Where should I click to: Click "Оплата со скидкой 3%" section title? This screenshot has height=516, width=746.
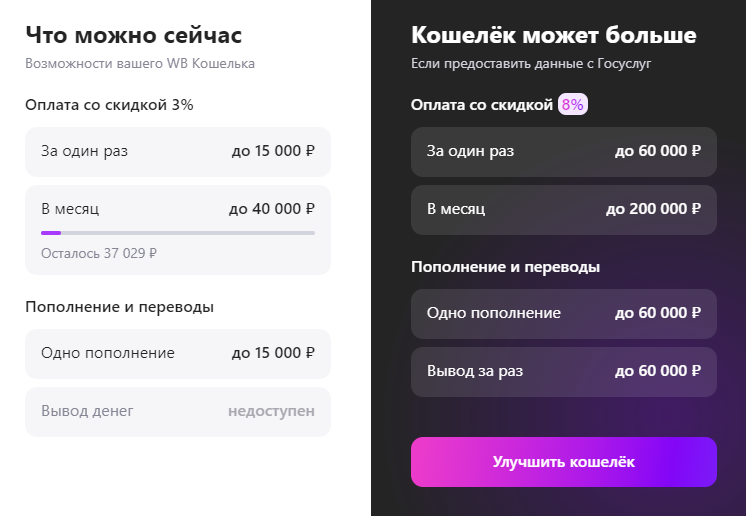tap(109, 104)
